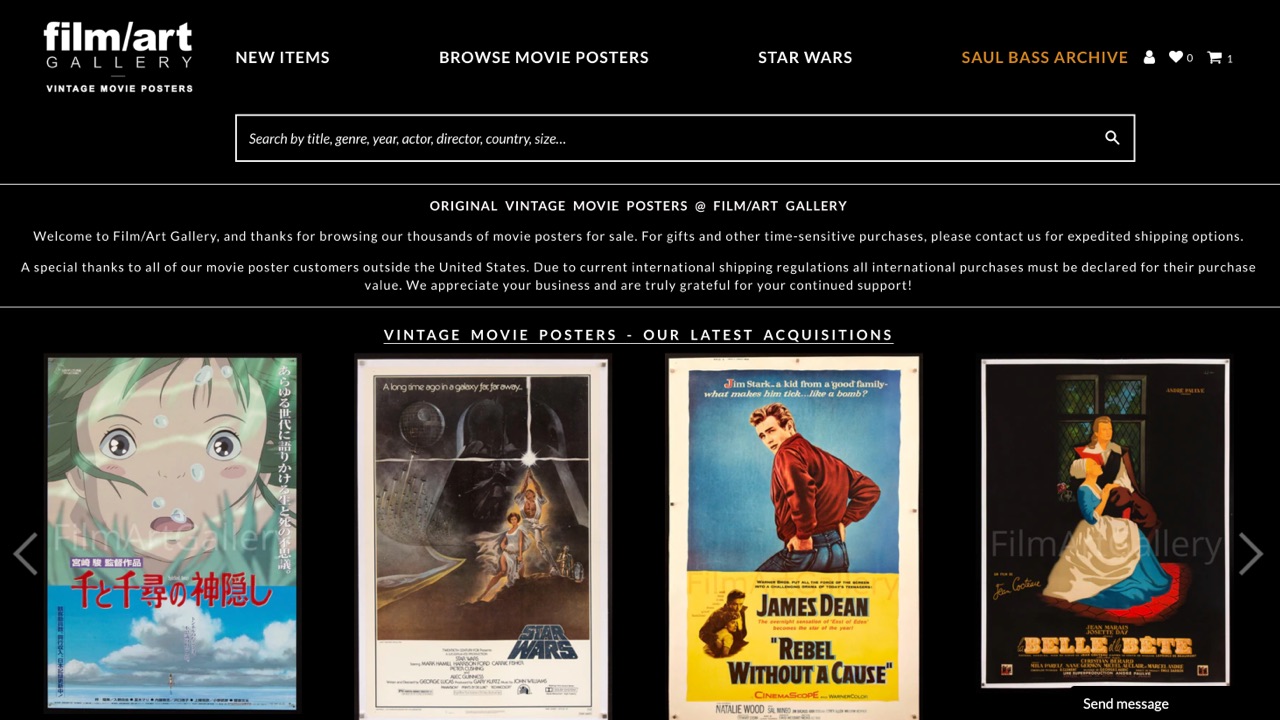Click the Film/Art Gallery logo
This screenshot has height=720, width=1280.
[118, 57]
